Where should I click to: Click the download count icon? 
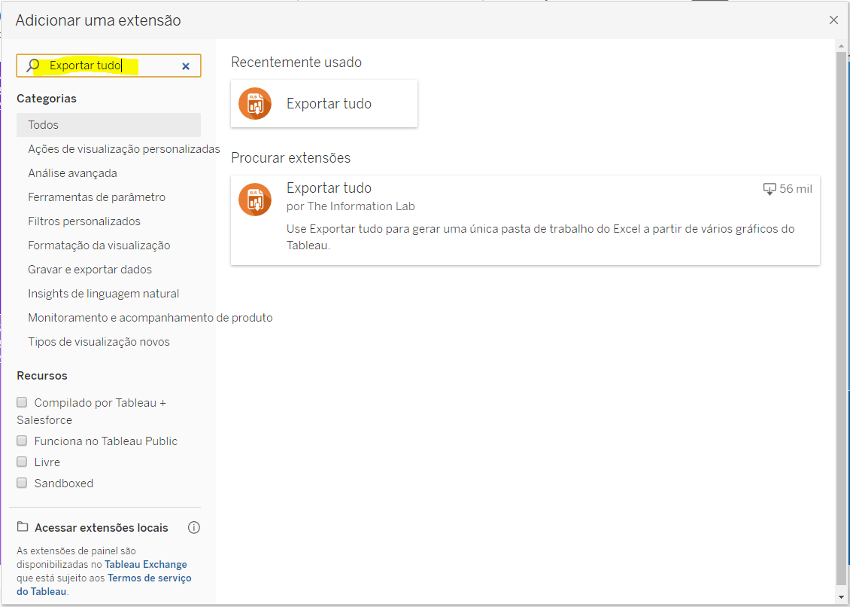769,189
